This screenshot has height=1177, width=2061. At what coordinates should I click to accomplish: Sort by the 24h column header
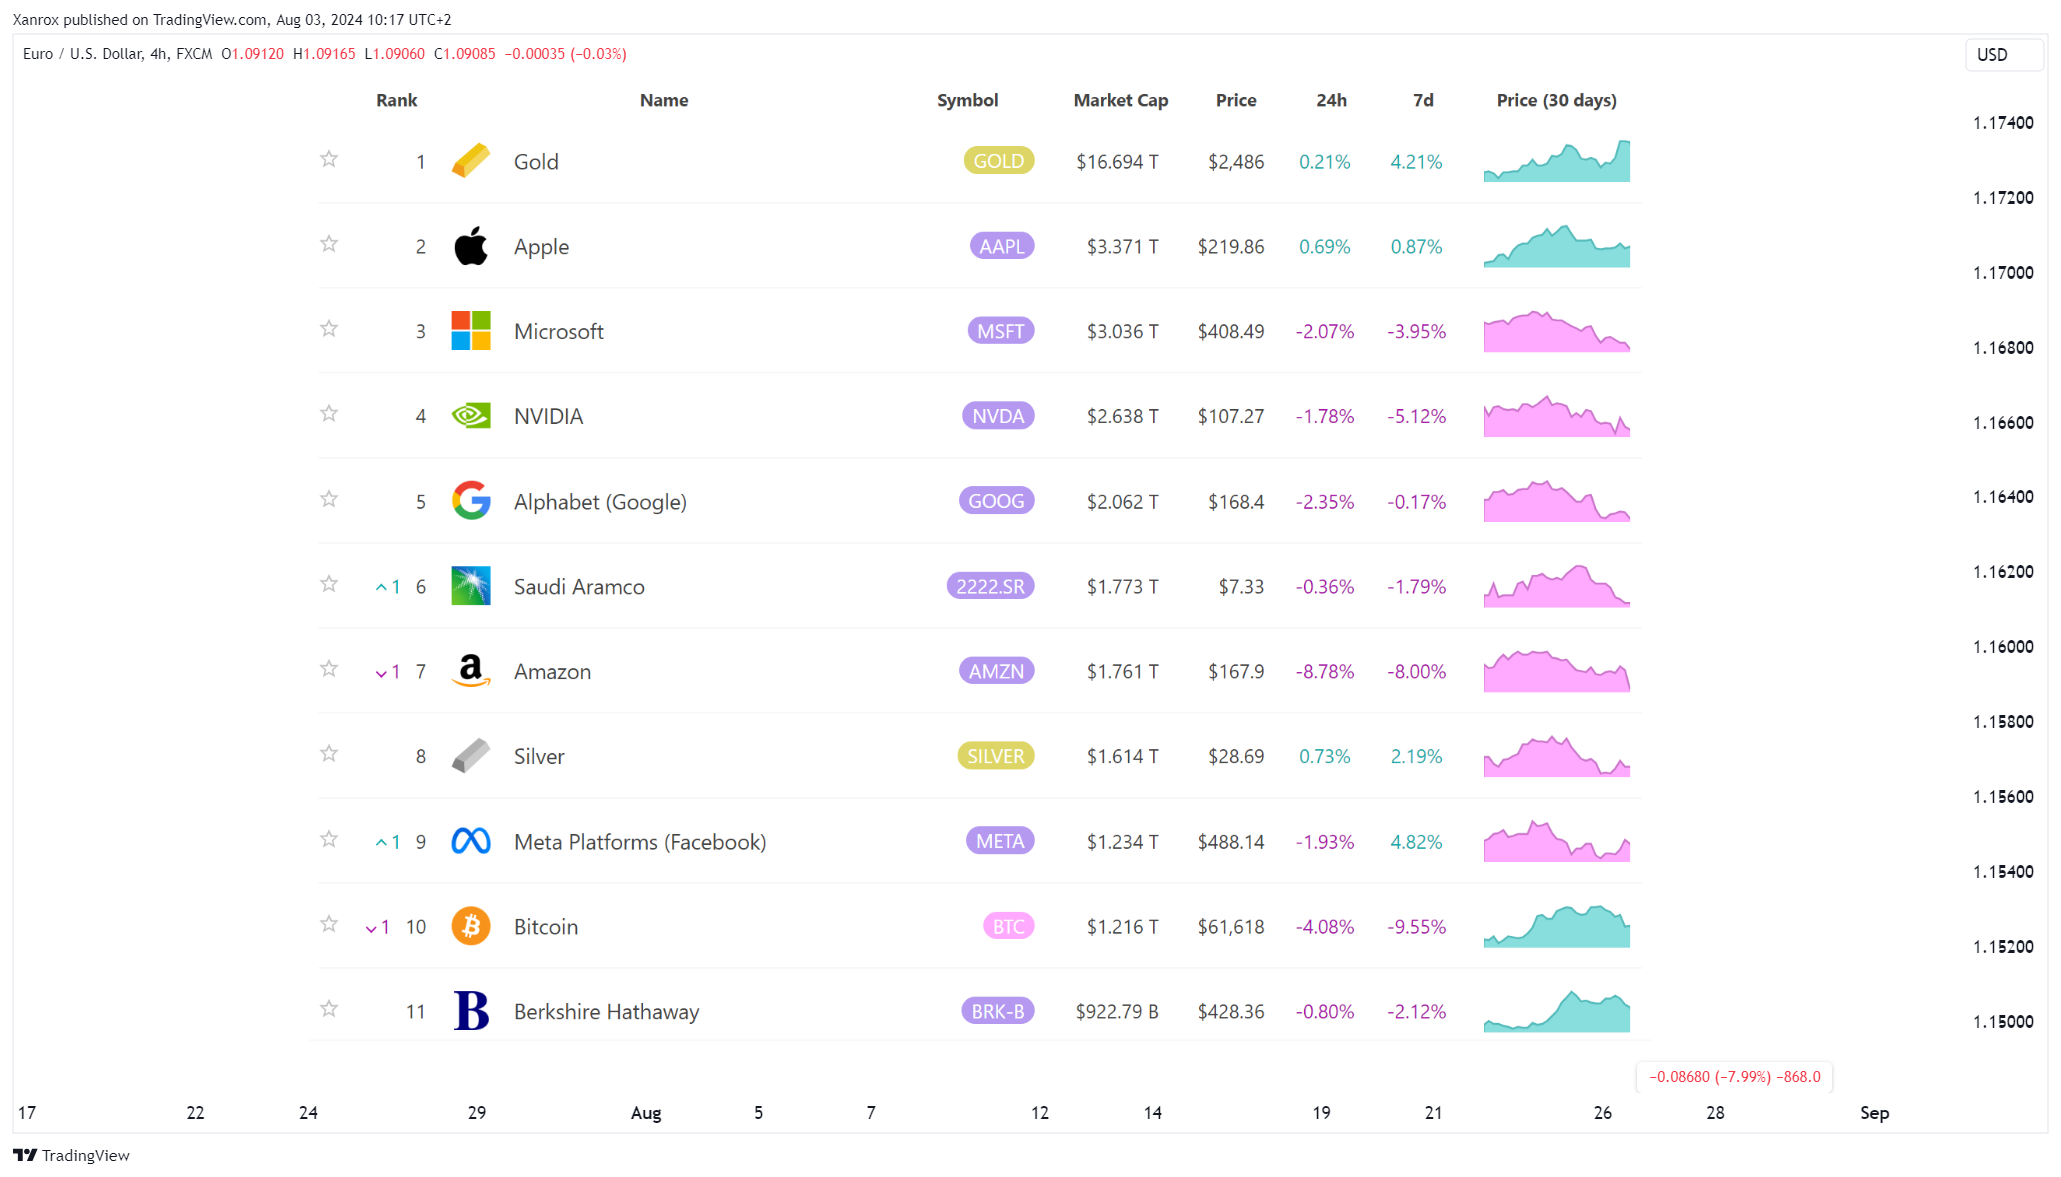(1331, 100)
